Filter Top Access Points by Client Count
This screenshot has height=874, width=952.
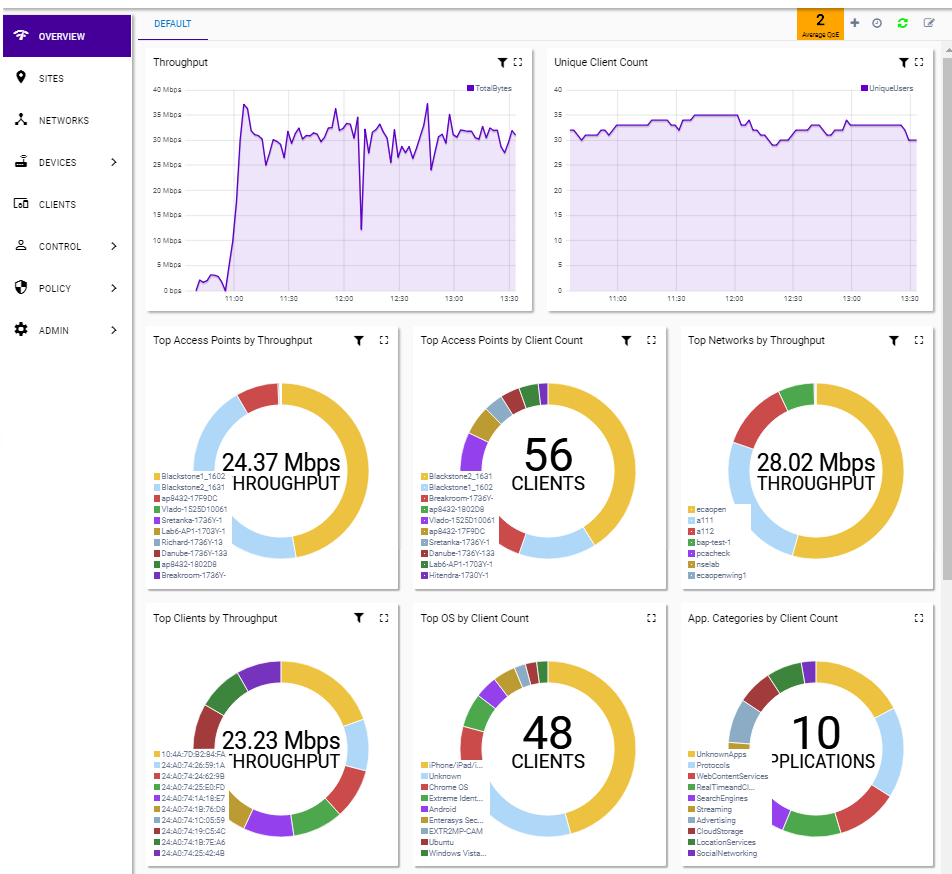(627, 340)
